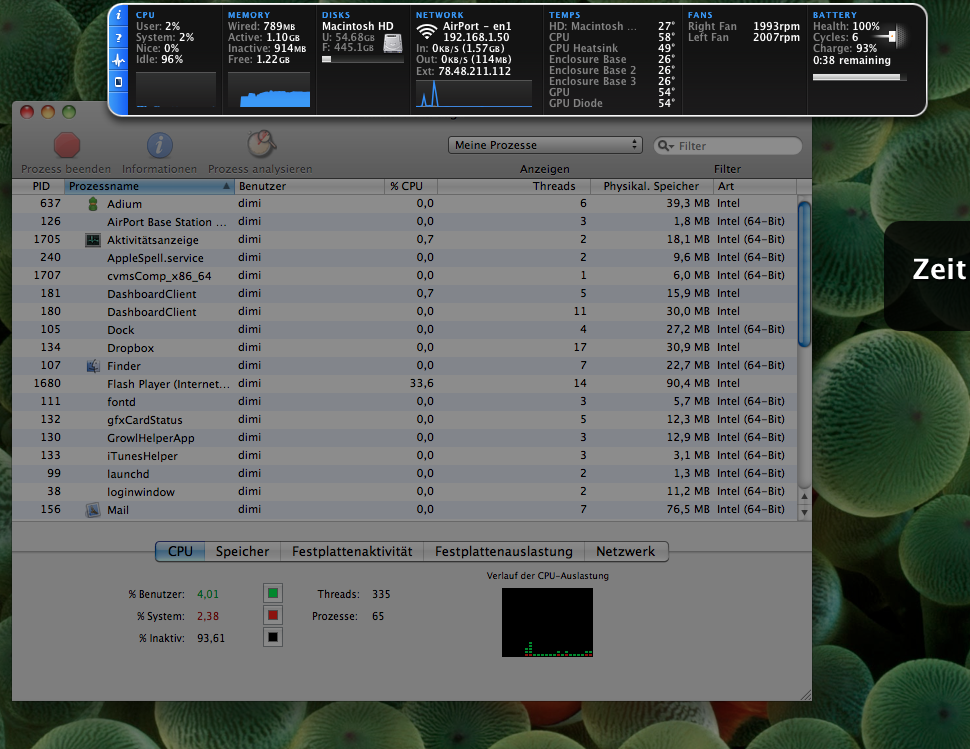
Task: Click the process list scrollbar thumb
Action: coord(804,274)
